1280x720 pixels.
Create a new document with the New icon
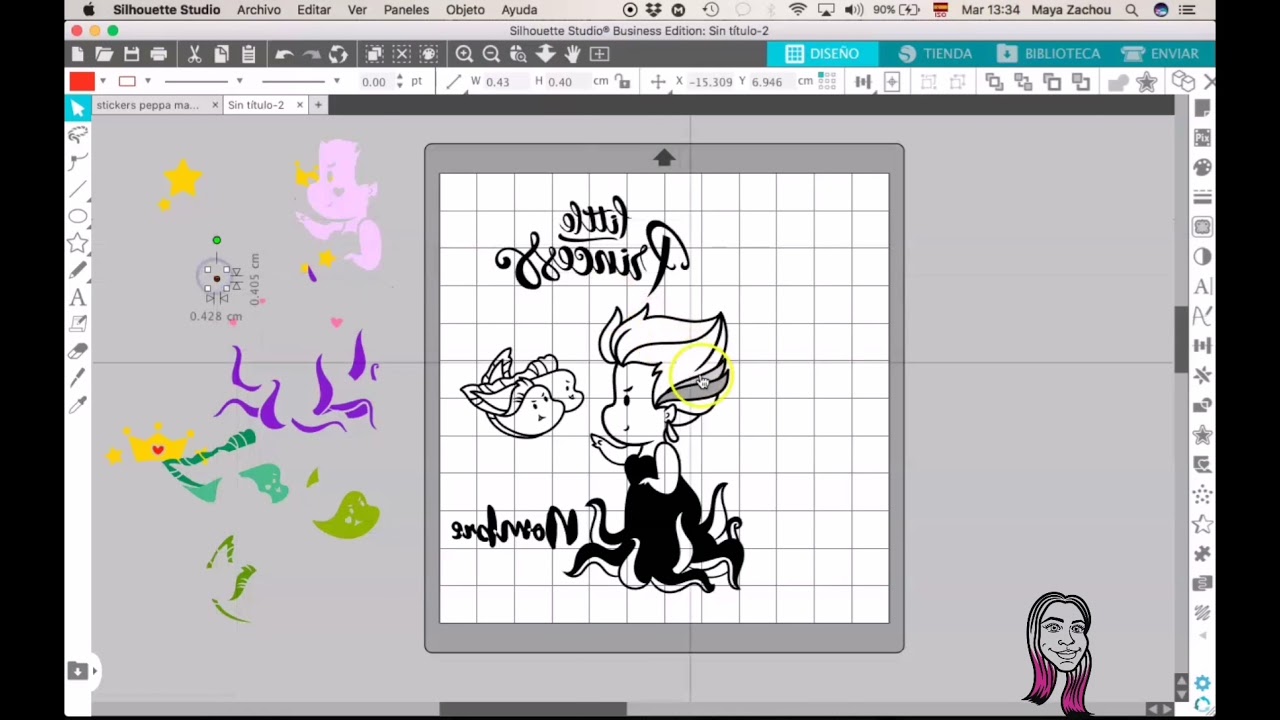point(78,54)
